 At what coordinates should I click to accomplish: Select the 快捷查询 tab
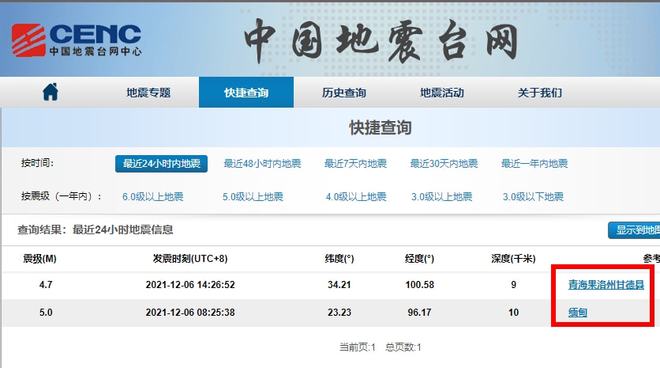pos(246,92)
